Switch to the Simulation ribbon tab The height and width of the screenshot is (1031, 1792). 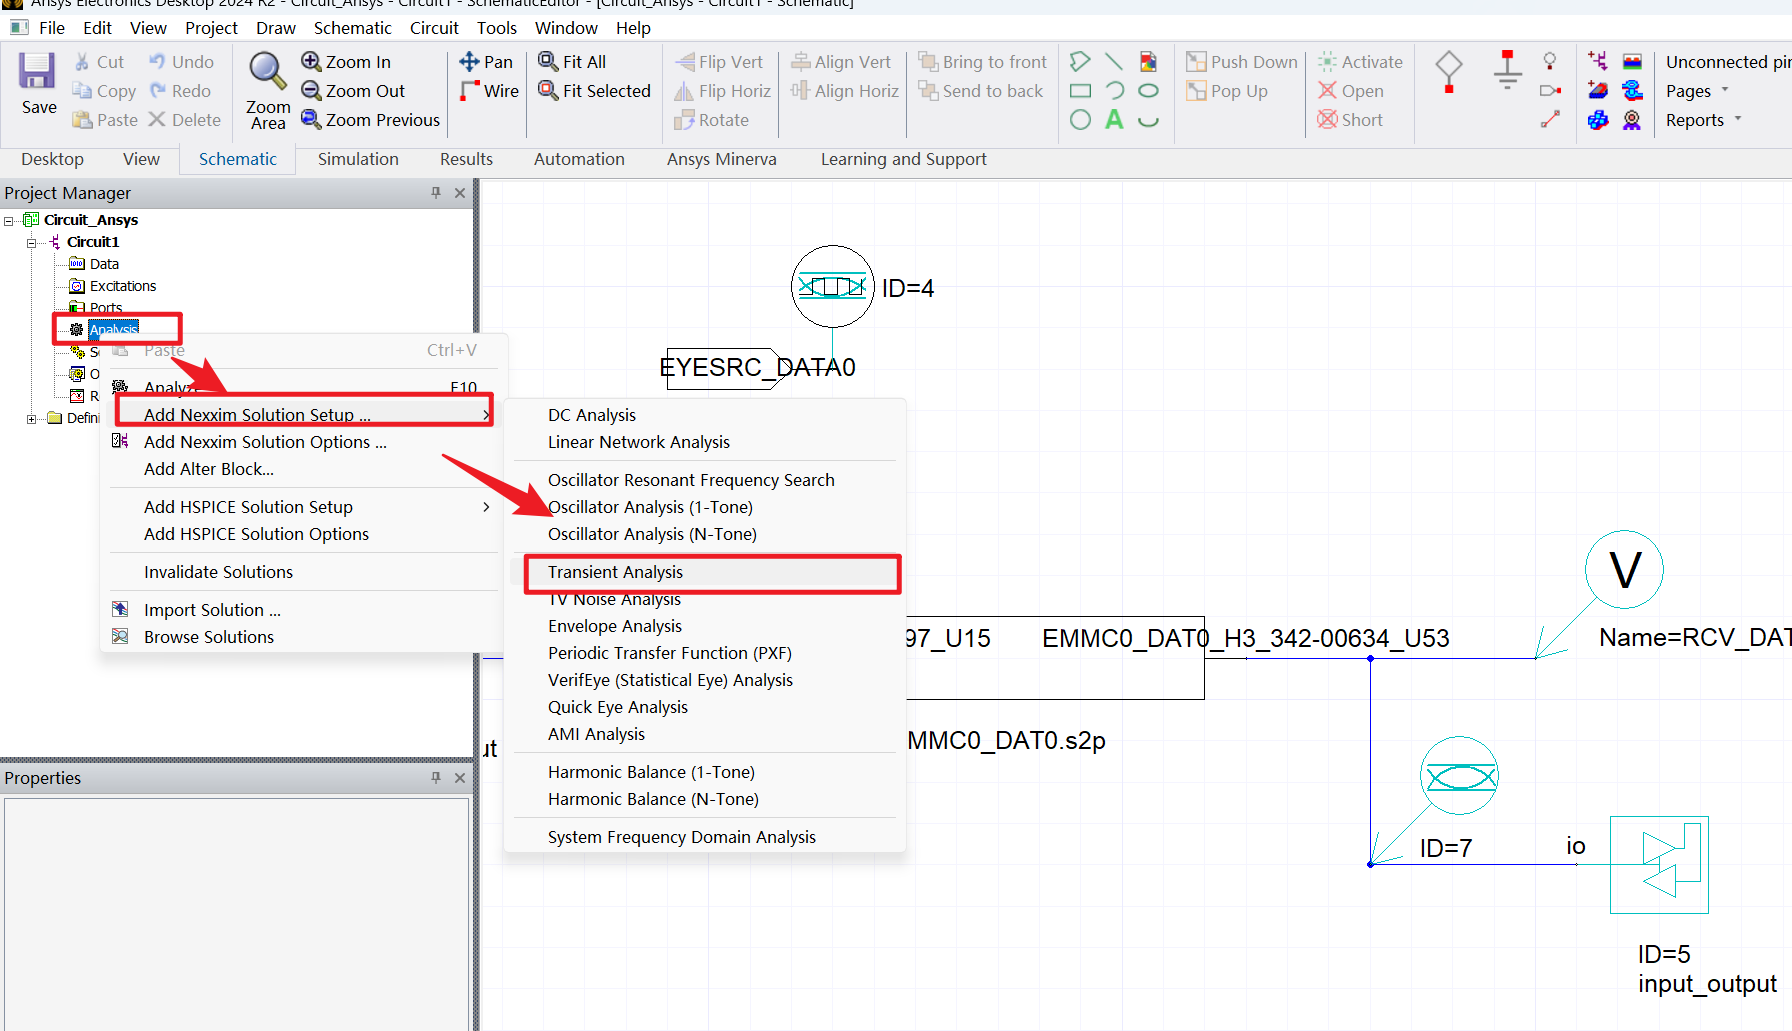(358, 159)
